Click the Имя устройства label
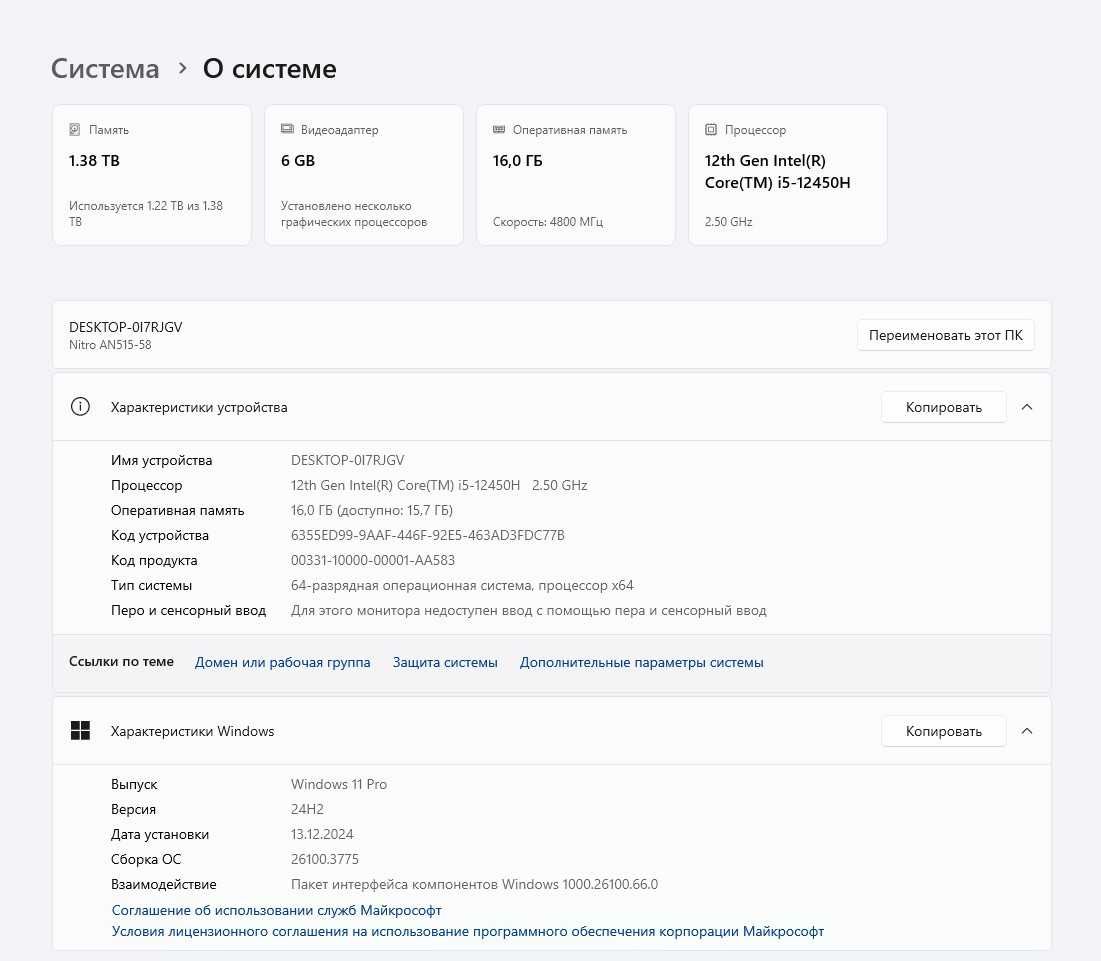 coord(161,460)
